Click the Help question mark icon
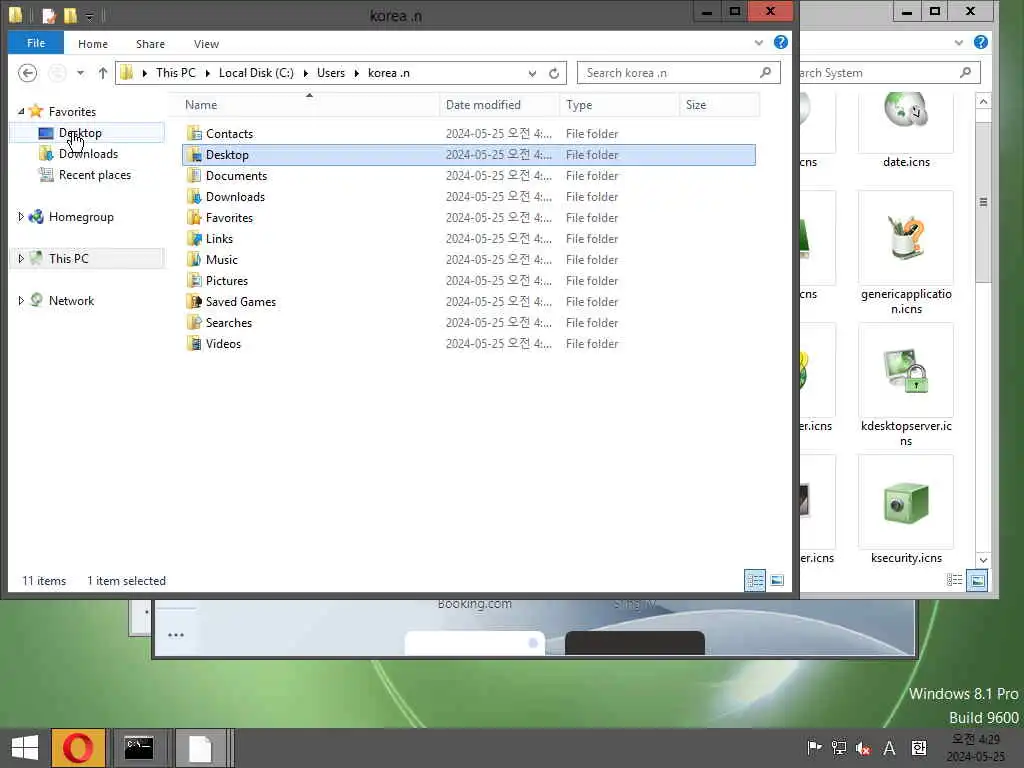The height and width of the screenshot is (768, 1024). (x=780, y=42)
